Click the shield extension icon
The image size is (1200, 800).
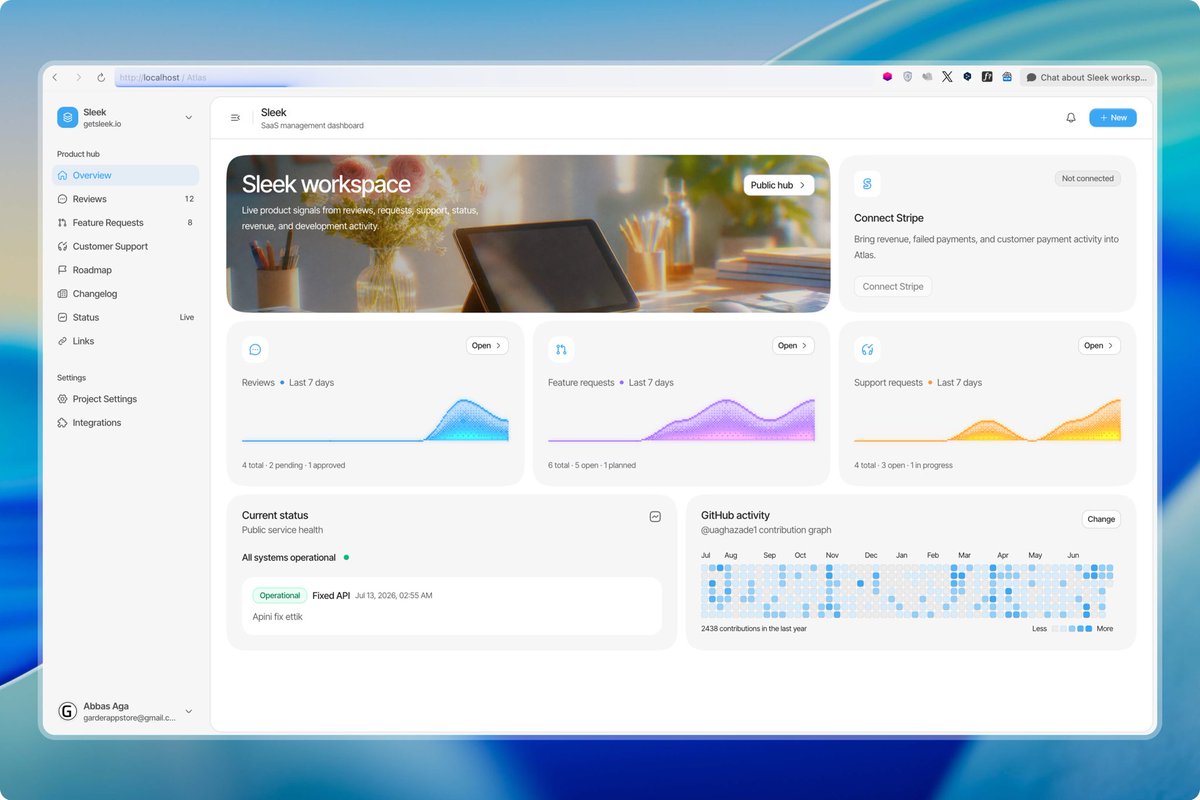point(907,77)
